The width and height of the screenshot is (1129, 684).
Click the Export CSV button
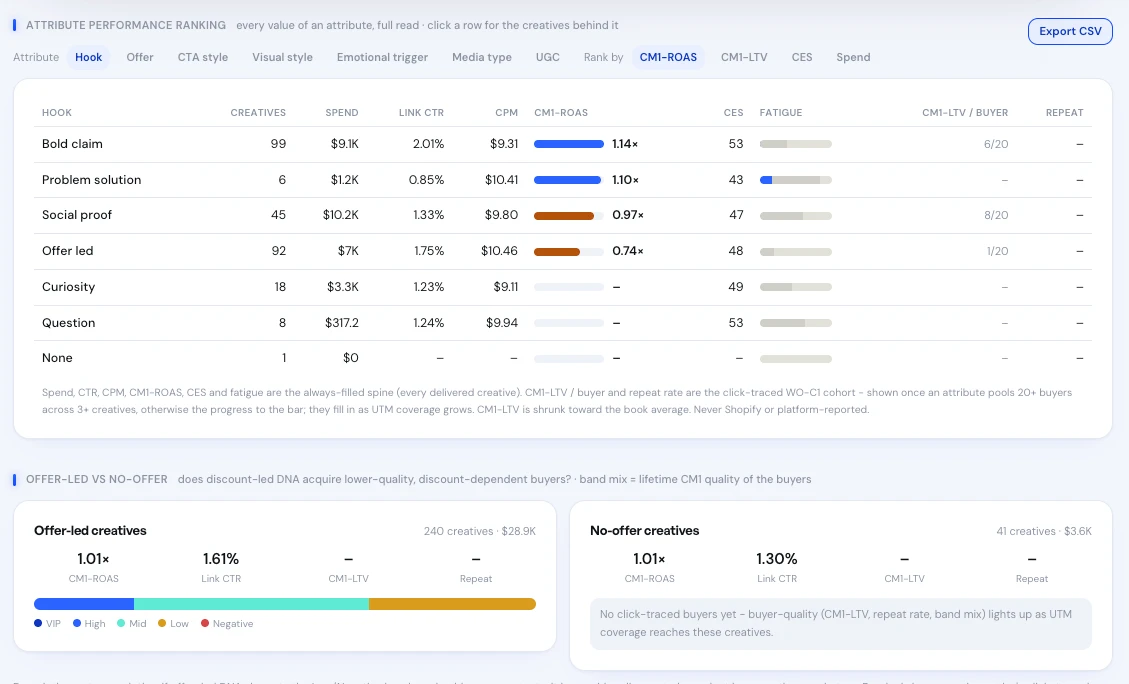click(x=1070, y=31)
